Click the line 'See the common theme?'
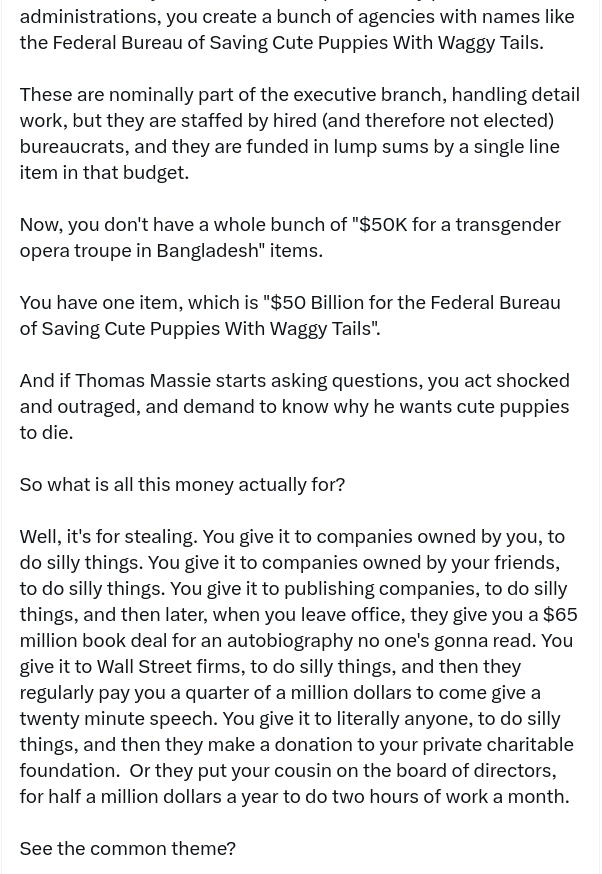 pos(127,848)
